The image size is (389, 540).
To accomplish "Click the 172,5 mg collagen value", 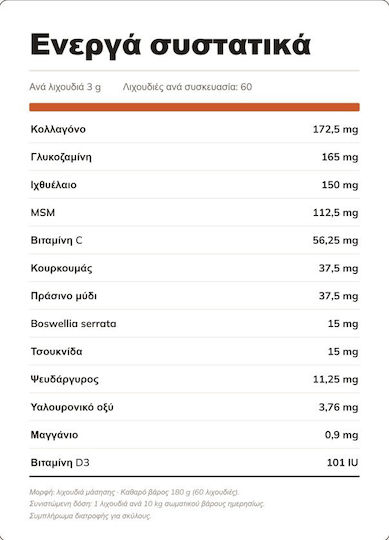I will [x=335, y=129].
